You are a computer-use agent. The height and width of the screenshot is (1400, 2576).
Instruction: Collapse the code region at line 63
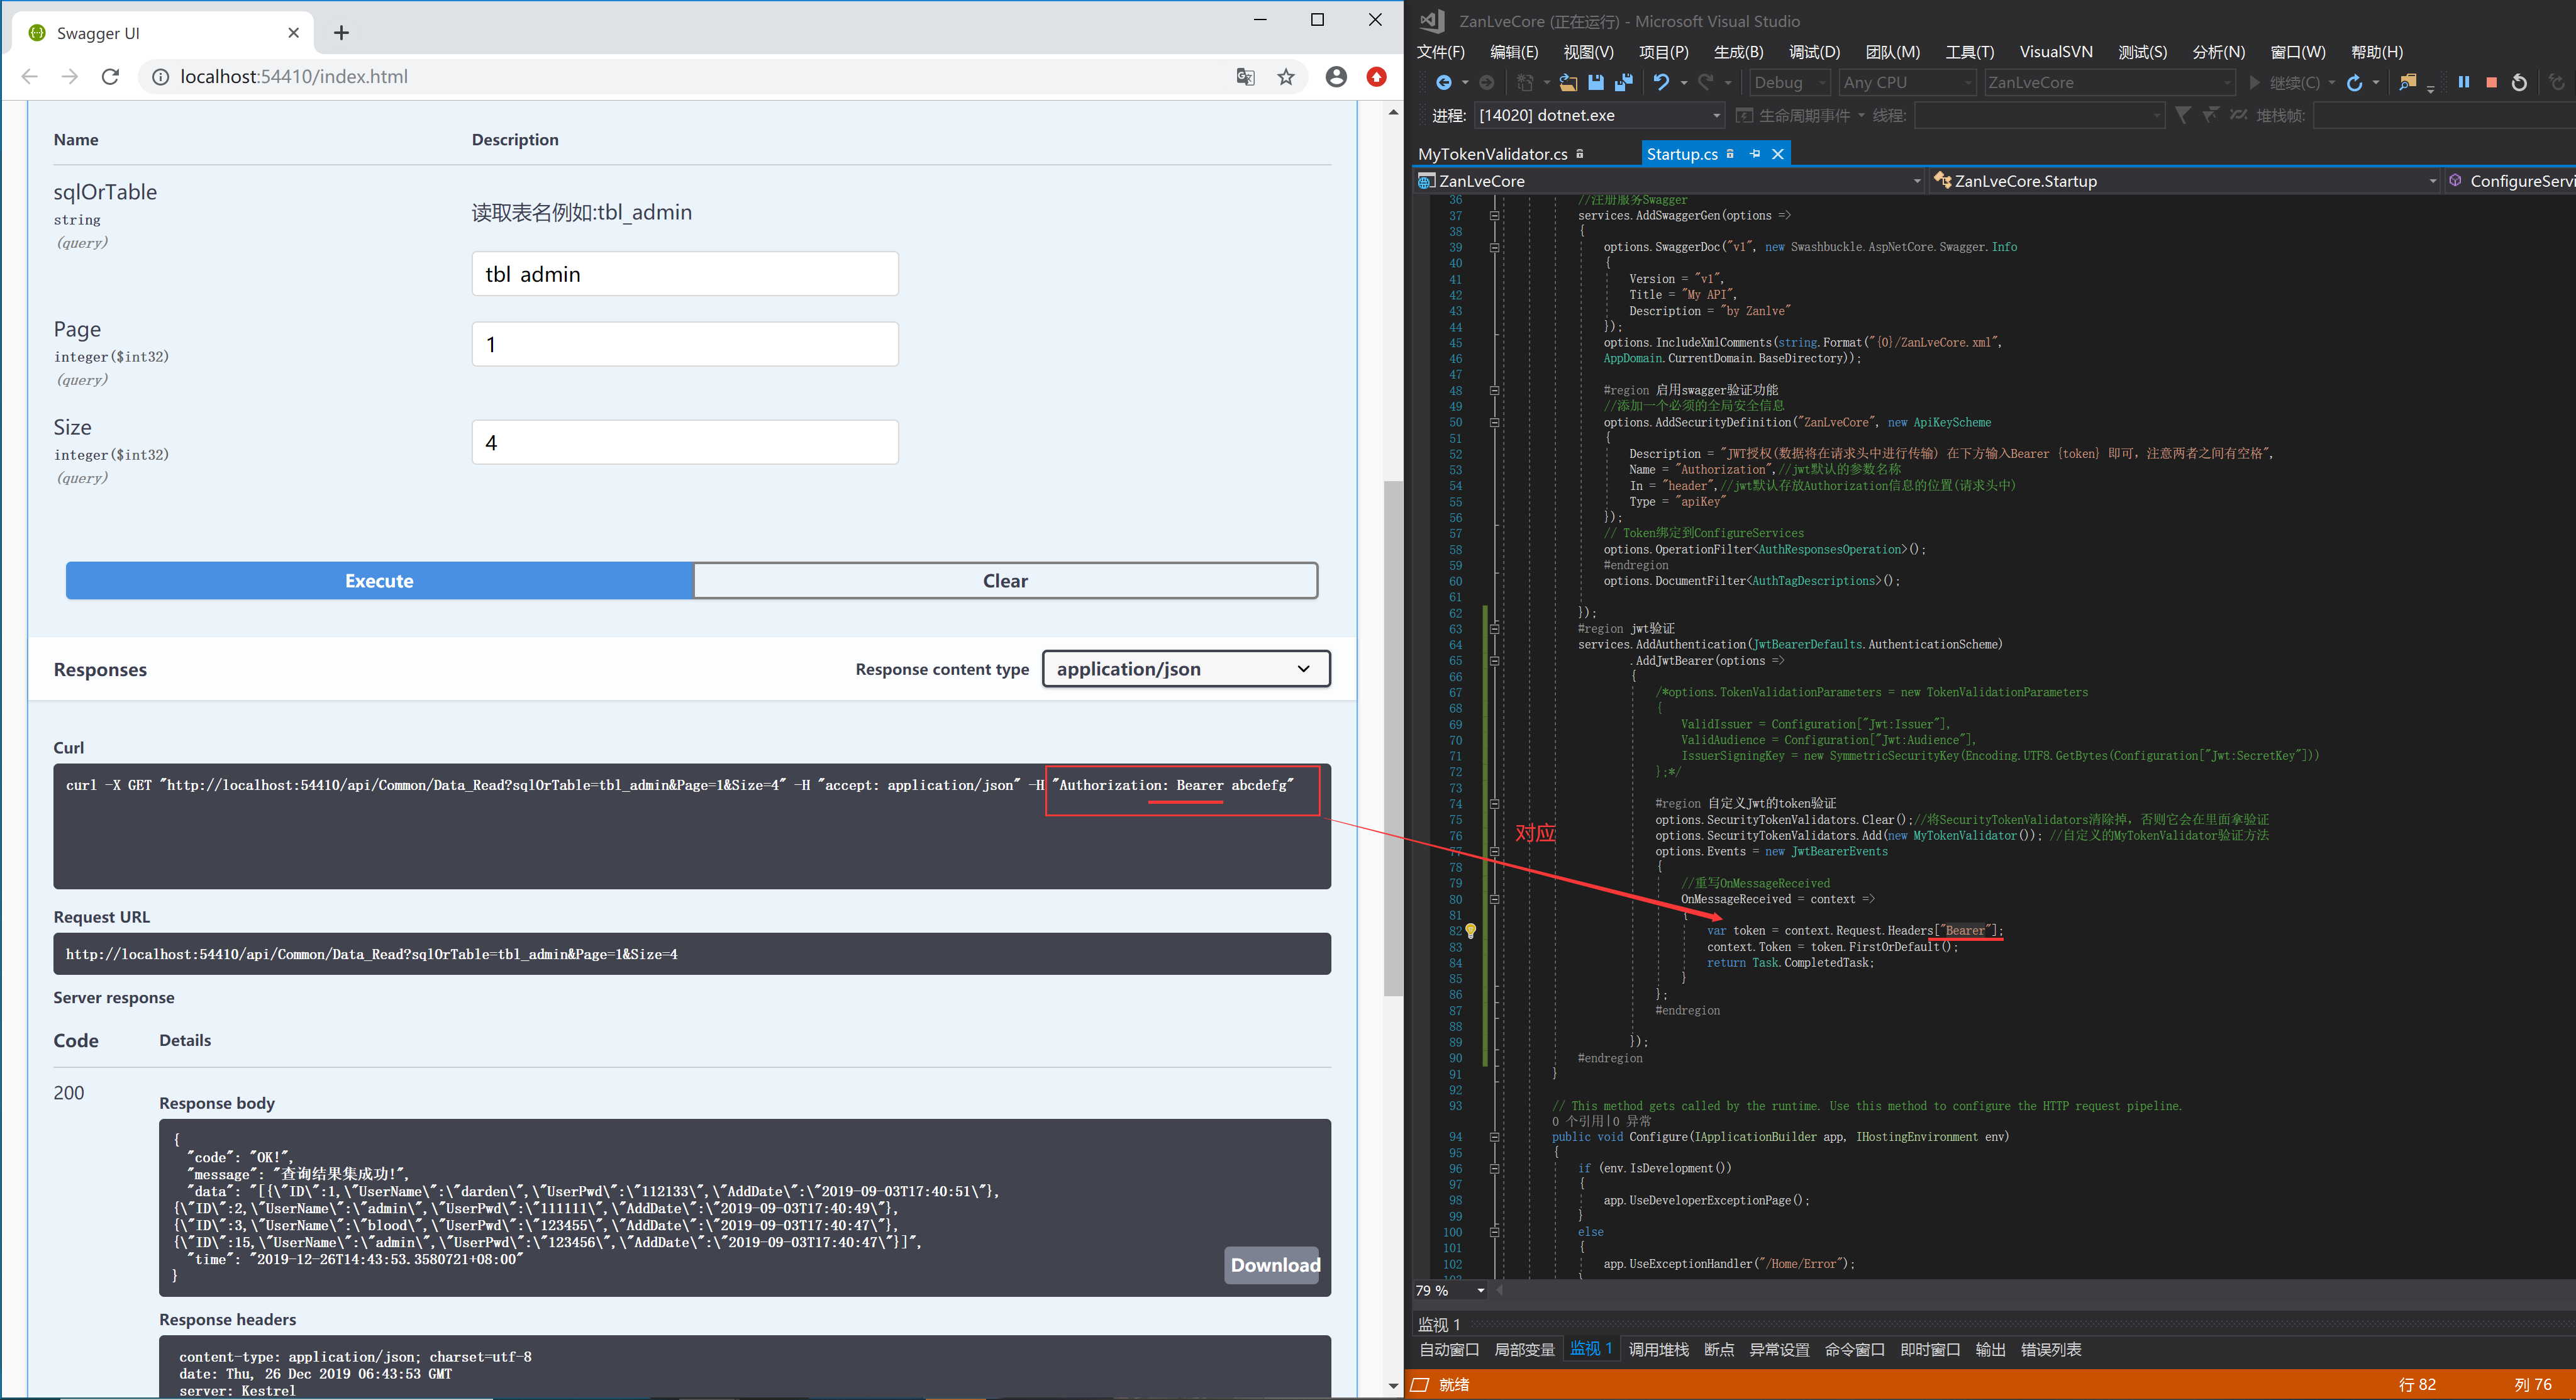pyautogui.click(x=1494, y=629)
